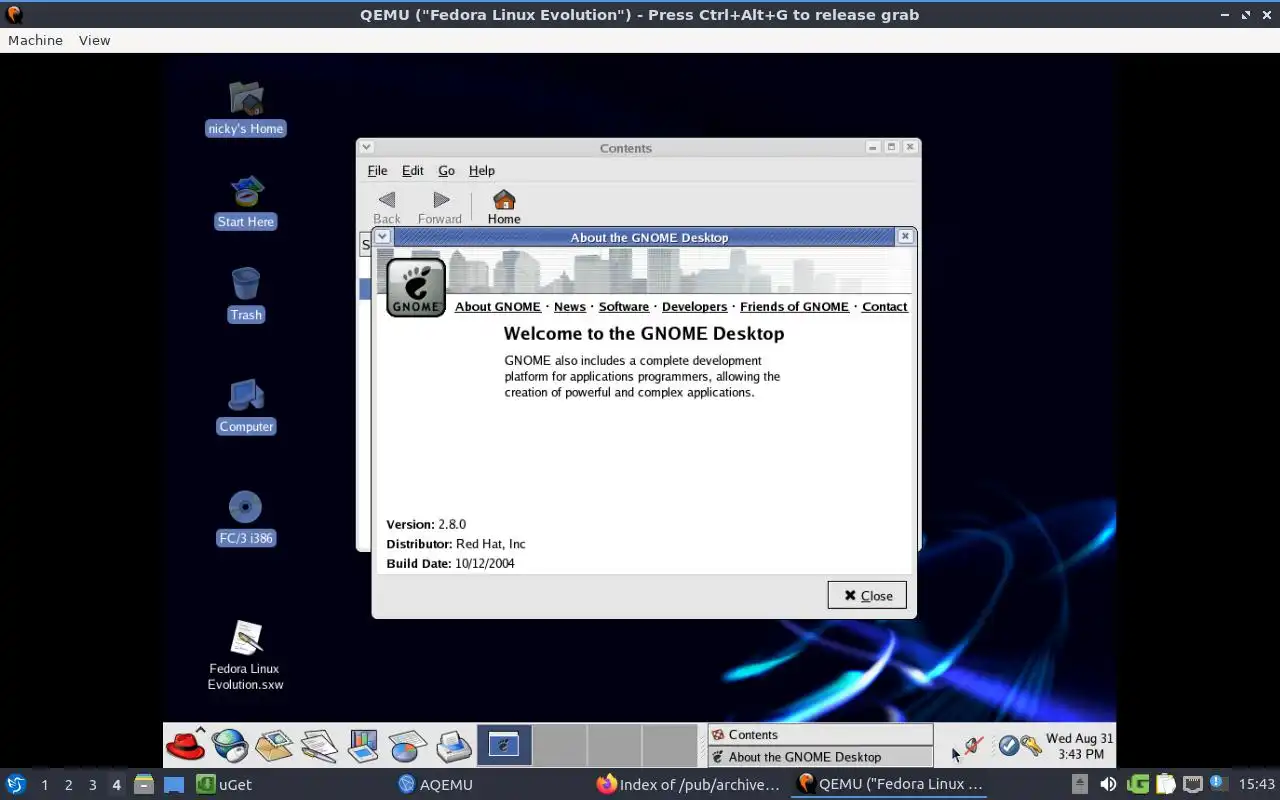Open the word processor launcher
The width and height of the screenshot is (1280, 800).
point(319,745)
